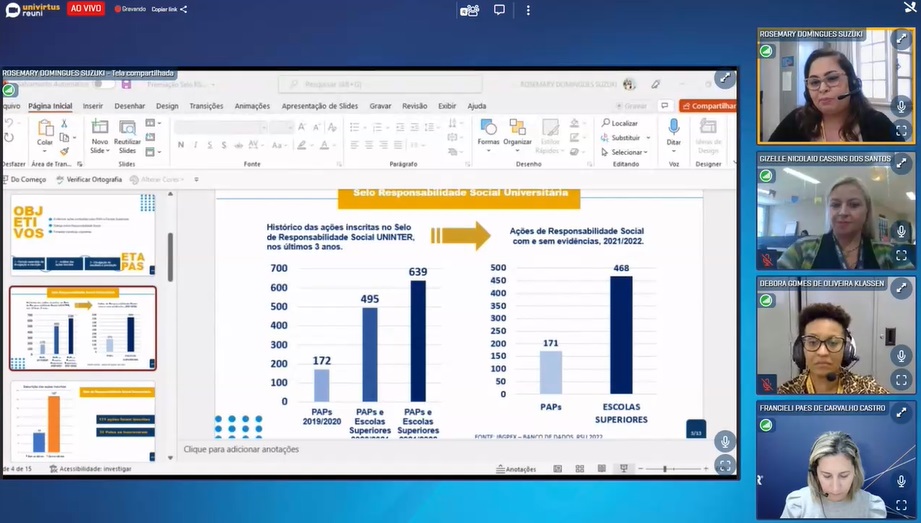Viewport: 921px width, 523px height.
Task: Open Novo Slide dropdown arrow
Action: point(108,151)
